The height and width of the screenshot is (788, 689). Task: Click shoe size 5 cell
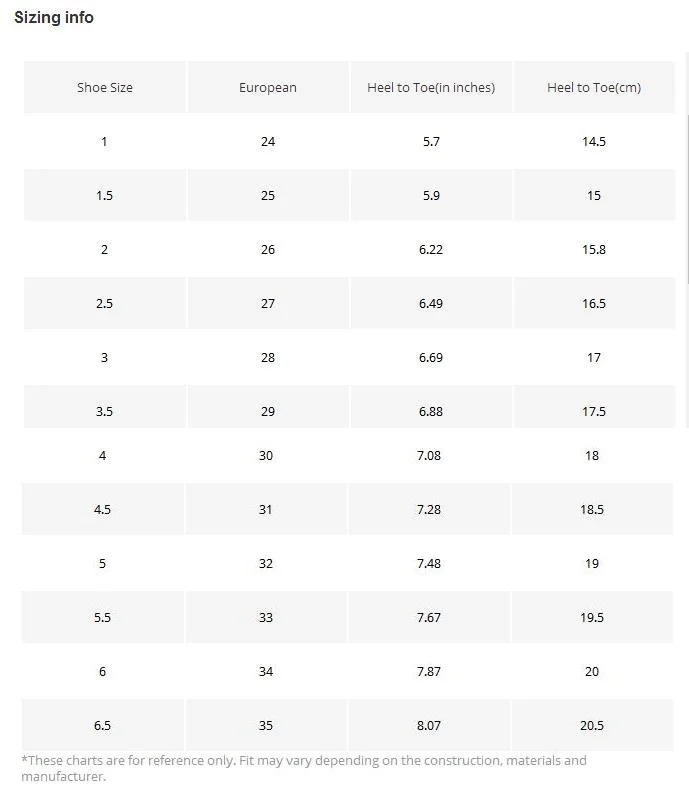click(x=103, y=564)
